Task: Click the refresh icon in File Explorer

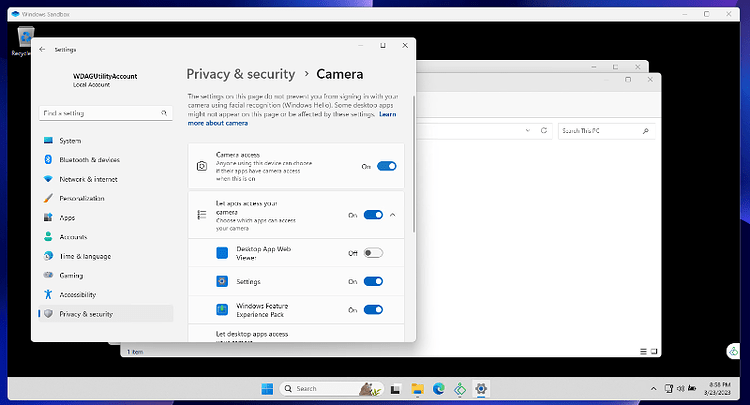Action: click(544, 130)
